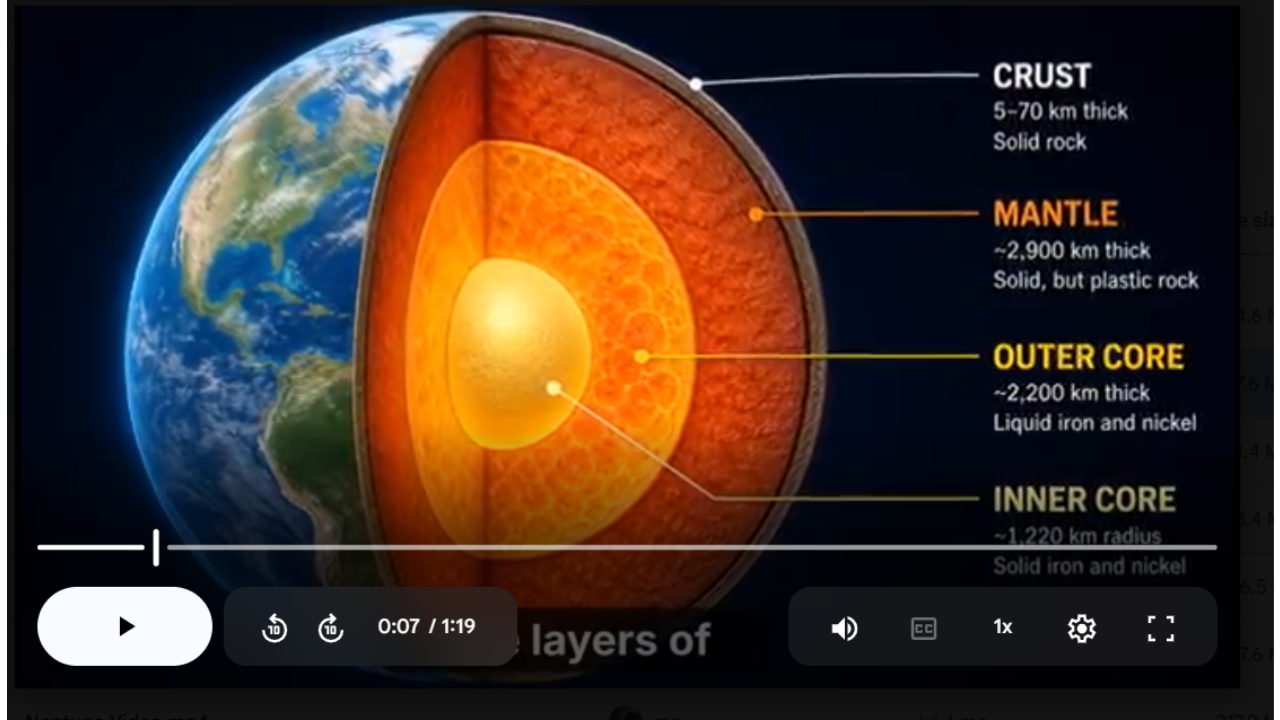Image resolution: width=1280 pixels, height=720 pixels.
Task: Click the MANTLE label in the video
Action: coord(1055,214)
